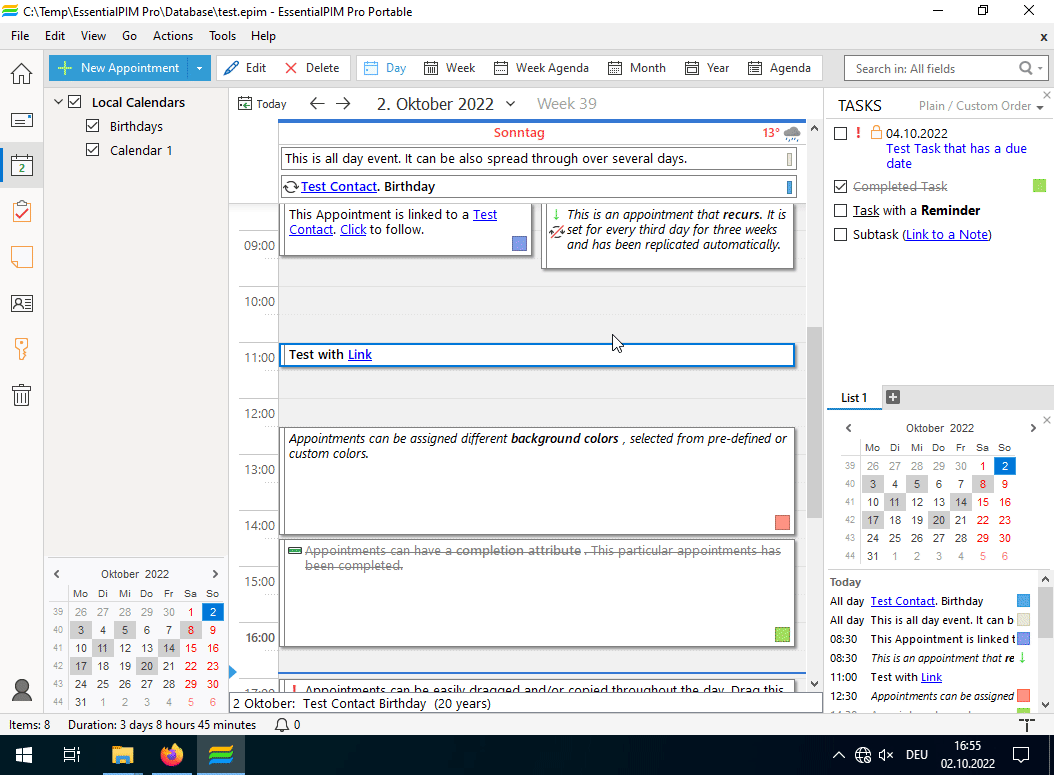1054x775 pixels.
Task: Close the right-side mini calendar panel
Action: [1047, 420]
